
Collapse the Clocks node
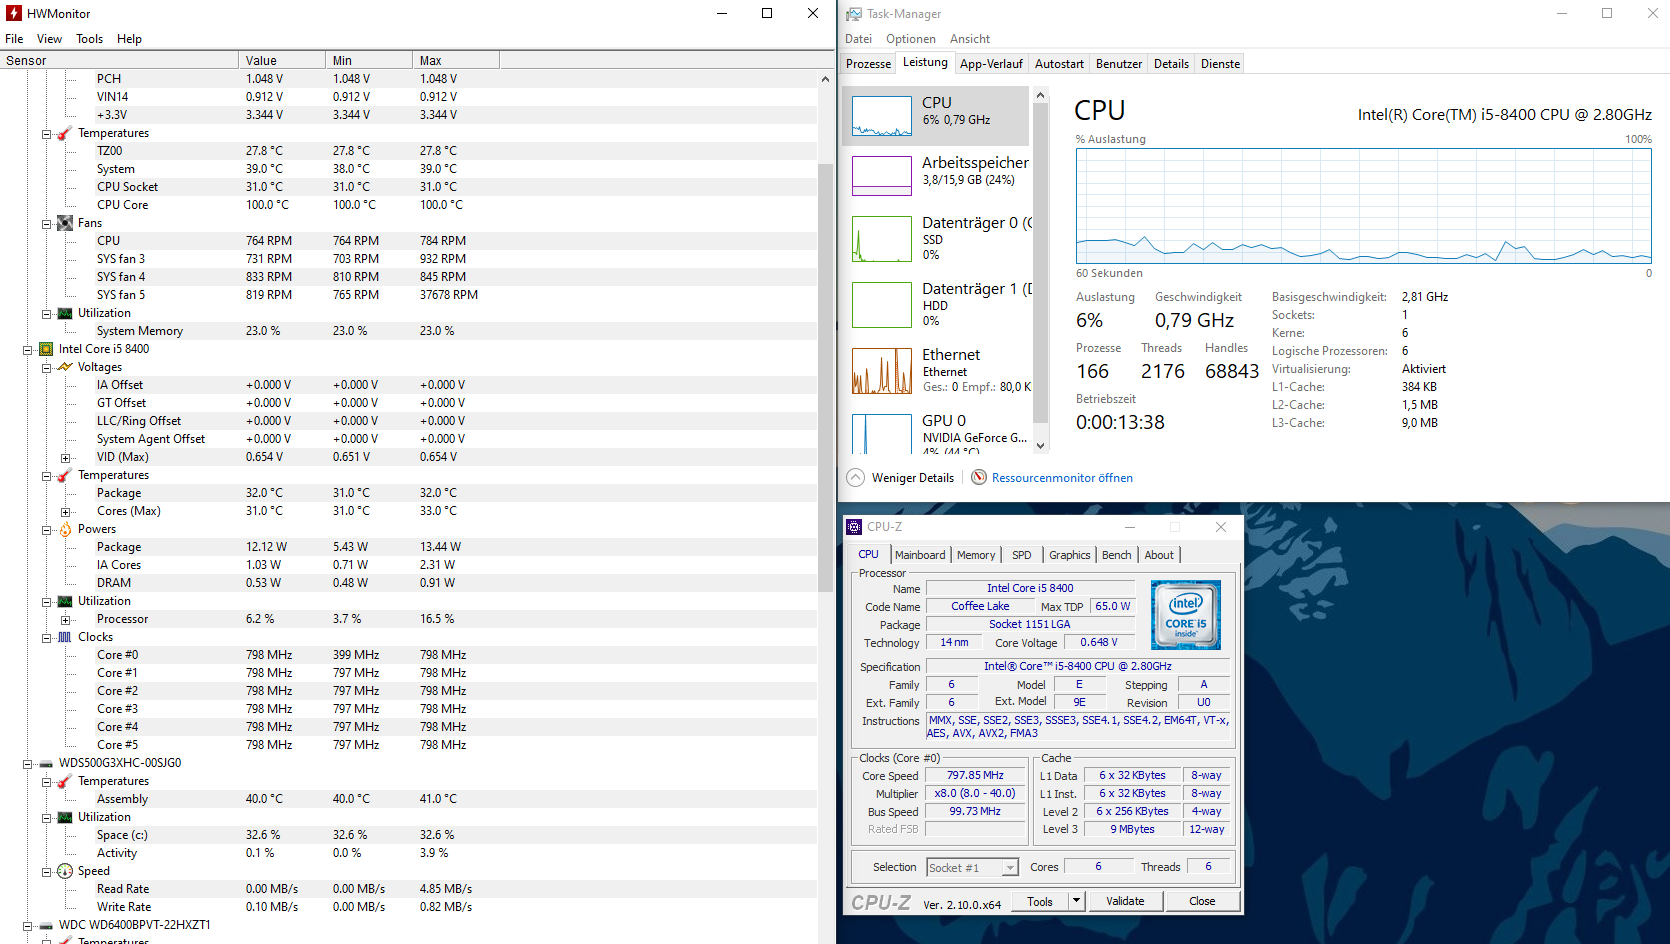coord(47,638)
